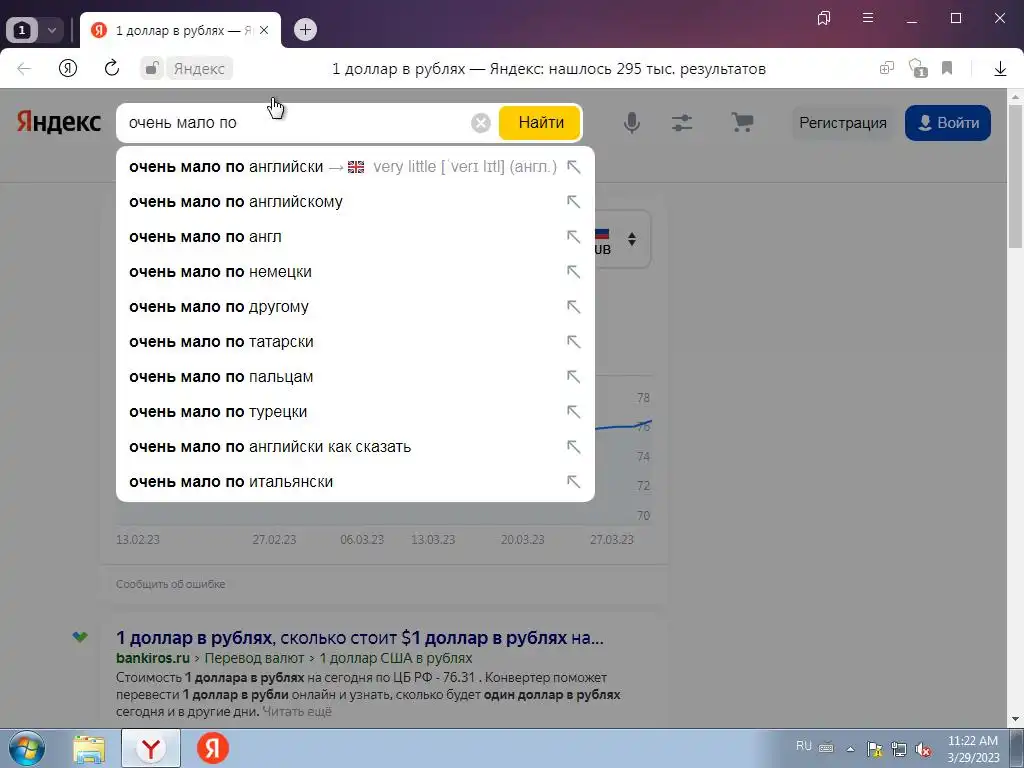Switch to Yandex Browser taskbar button

(x=151, y=749)
